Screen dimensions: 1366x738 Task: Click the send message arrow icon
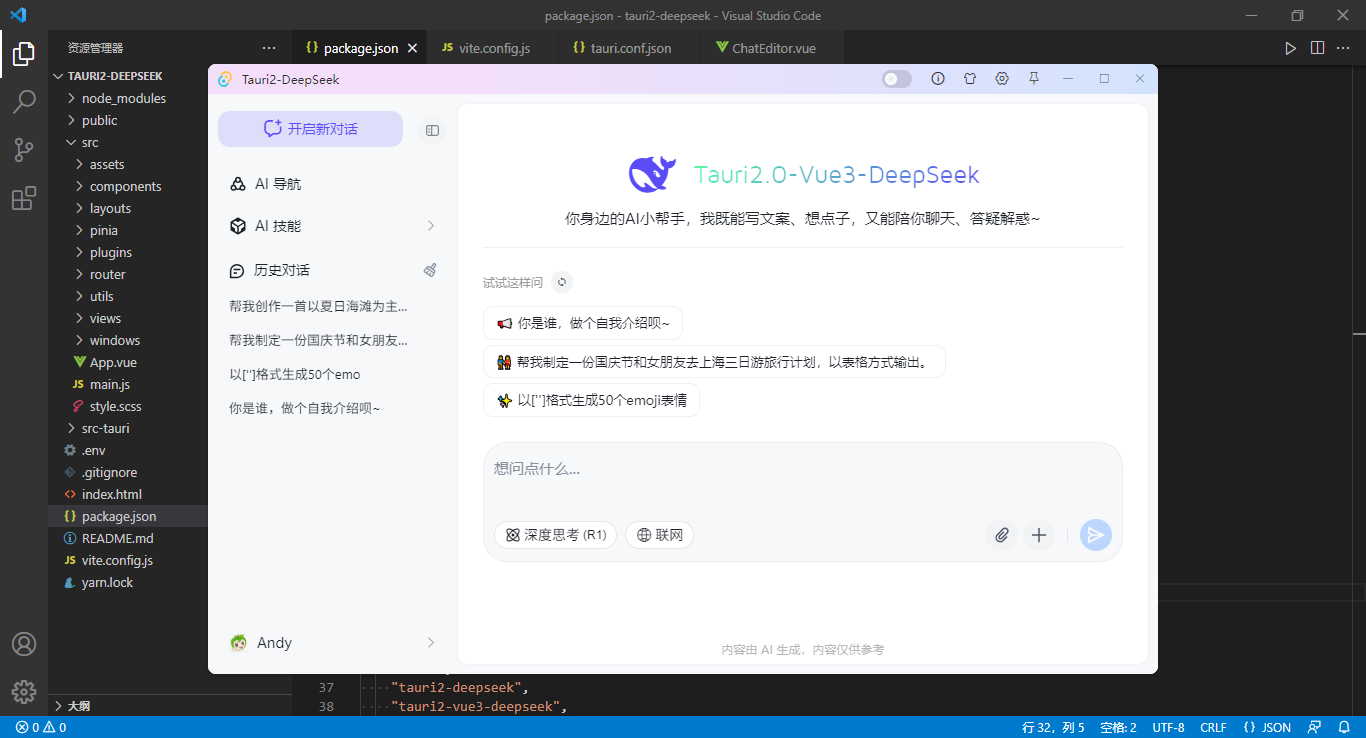1095,535
